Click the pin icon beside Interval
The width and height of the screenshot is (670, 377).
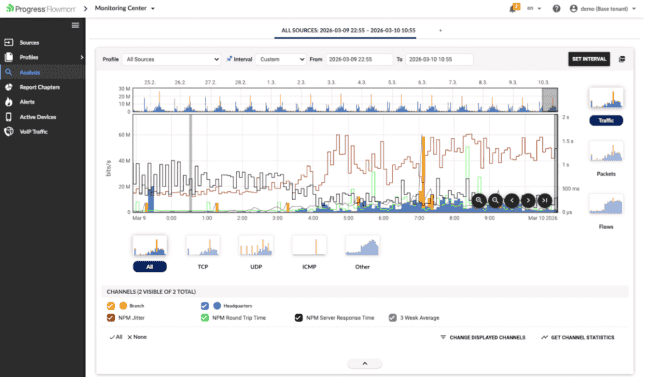[229, 59]
